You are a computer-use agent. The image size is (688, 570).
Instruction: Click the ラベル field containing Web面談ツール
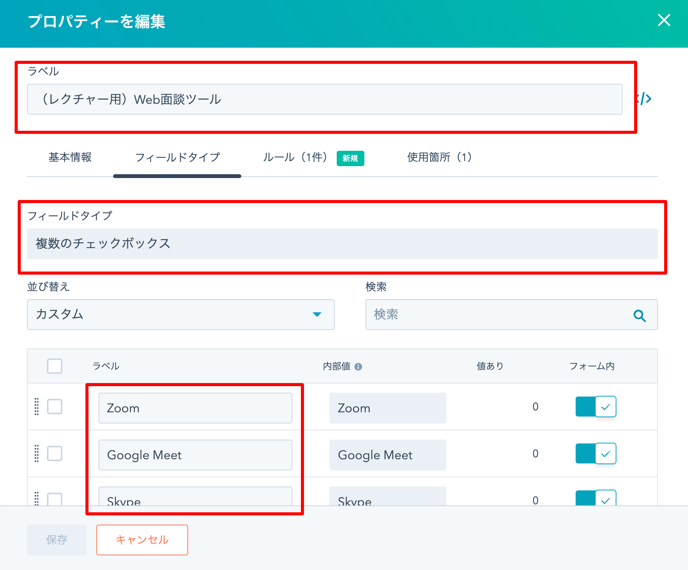tap(325, 99)
